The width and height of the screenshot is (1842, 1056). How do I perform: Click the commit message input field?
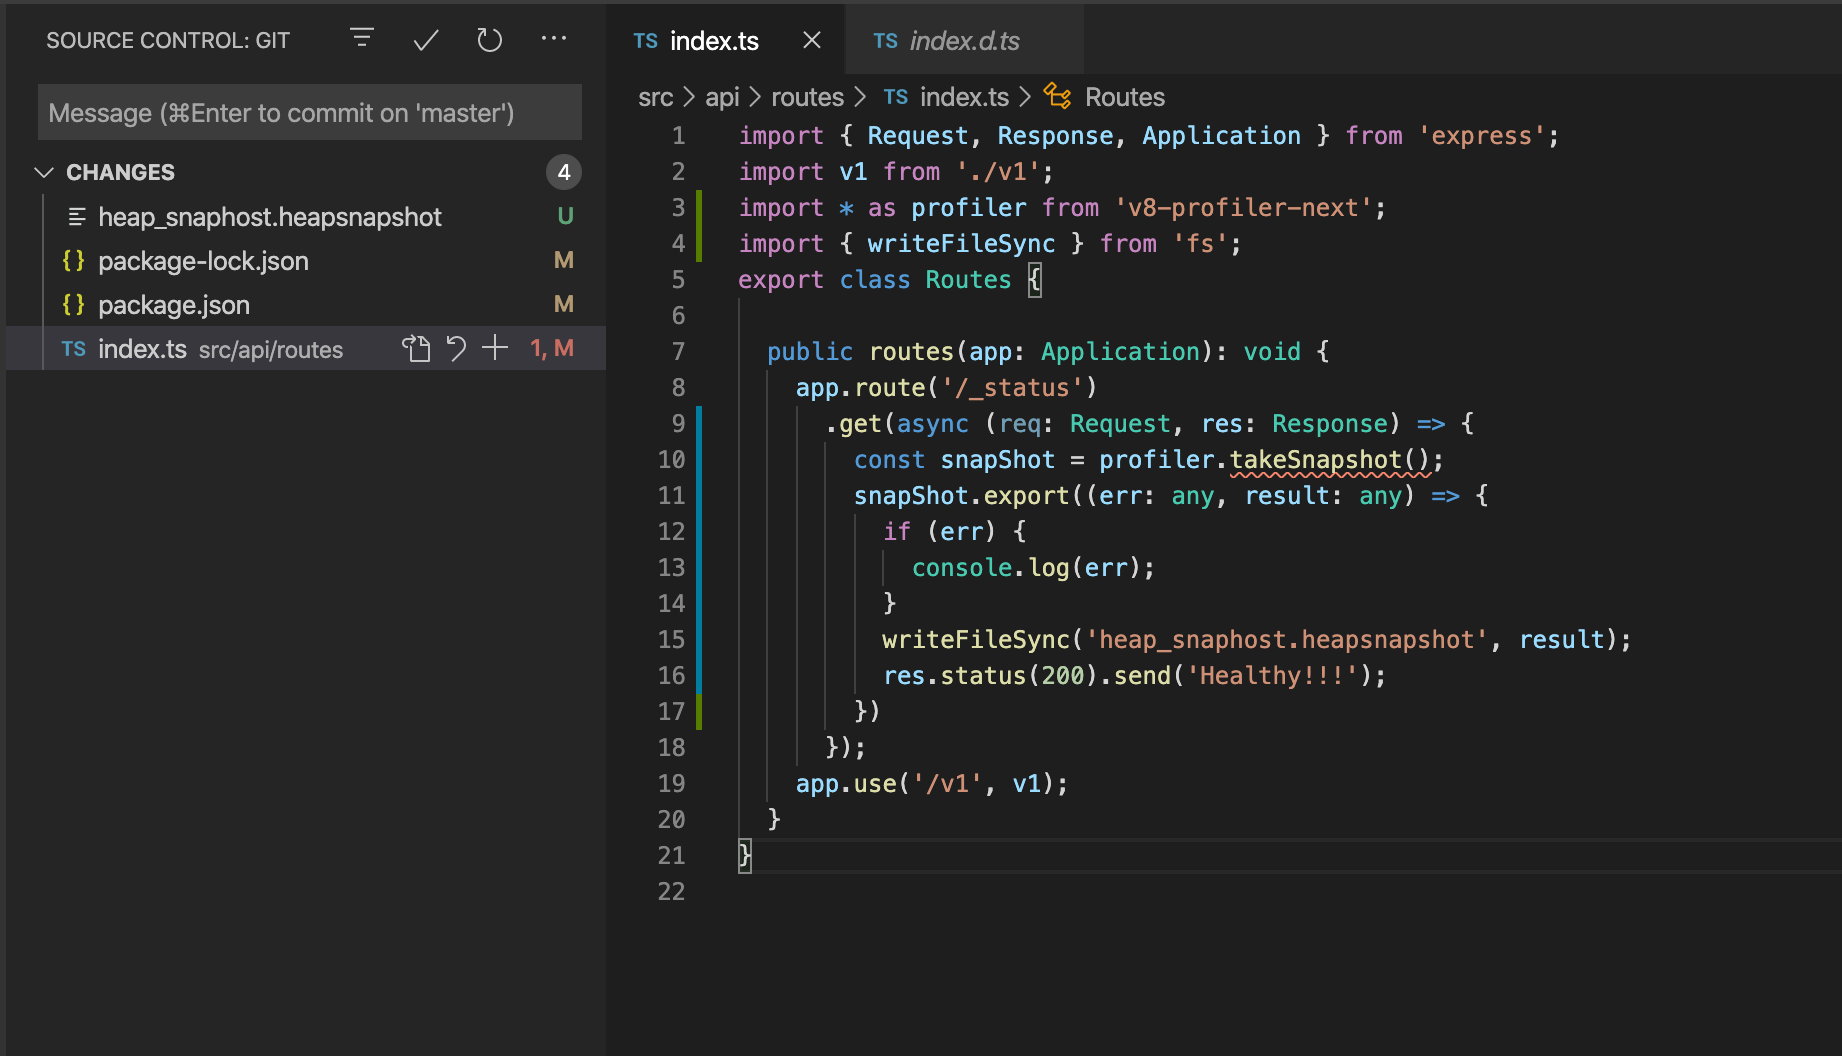click(x=308, y=112)
